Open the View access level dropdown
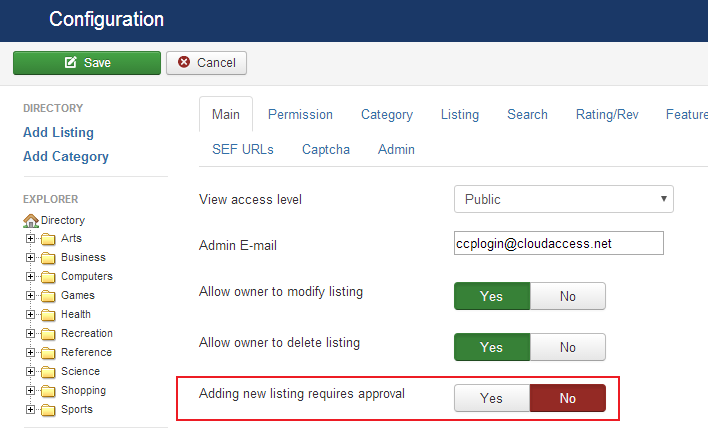The image size is (708, 429). 563,199
